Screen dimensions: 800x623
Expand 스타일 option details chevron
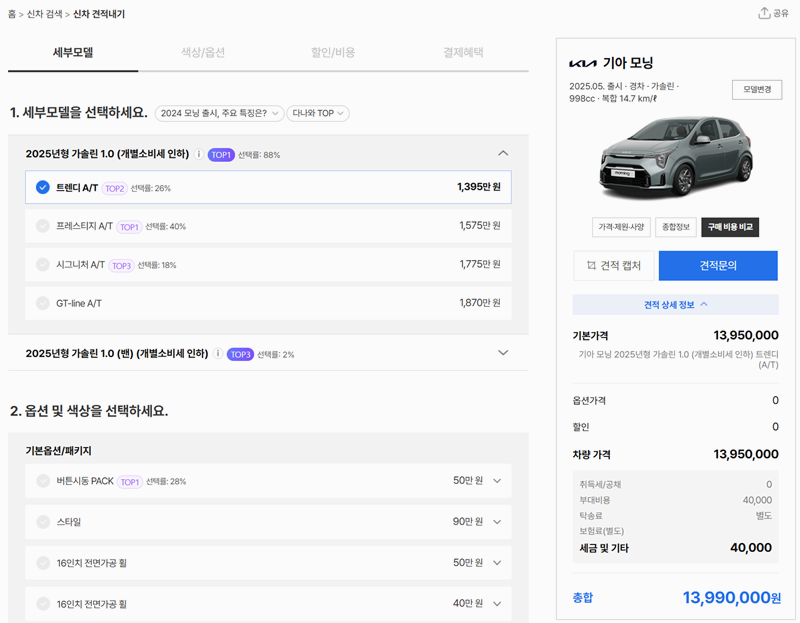pyautogui.click(x=497, y=522)
